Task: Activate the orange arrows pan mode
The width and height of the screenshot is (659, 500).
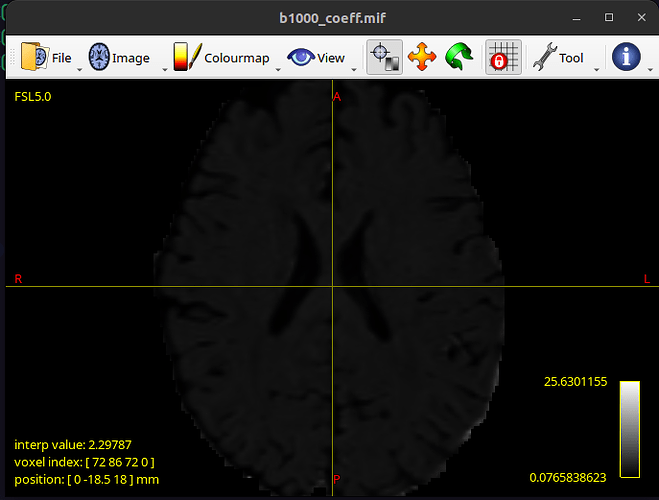Action: [x=422, y=58]
